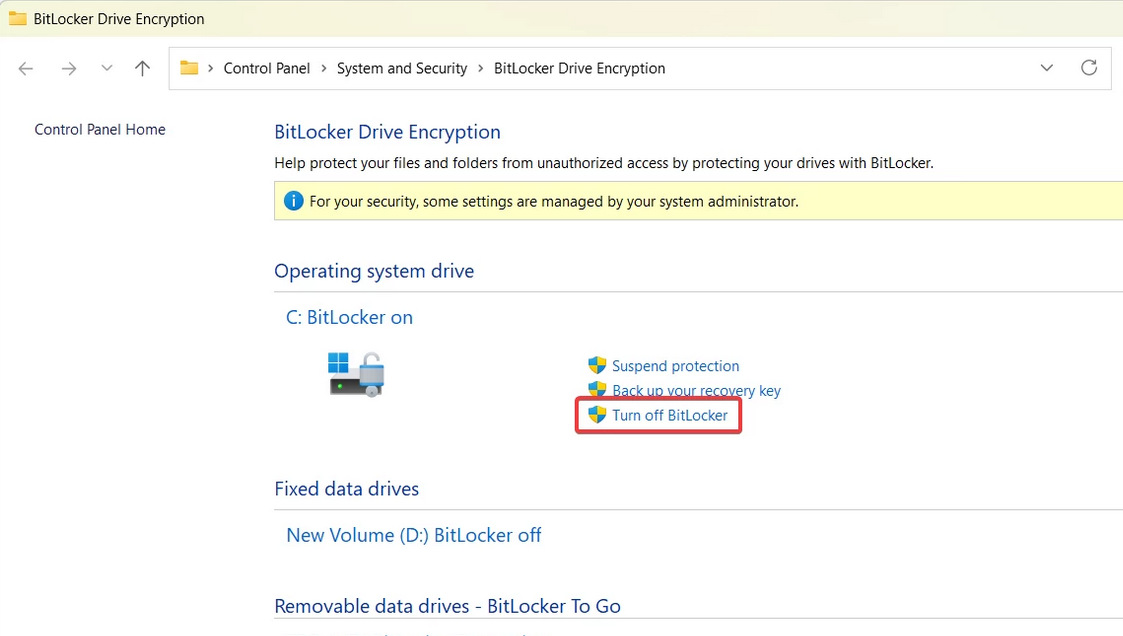
Task: Select Back up your recovery key
Action: click(696, 391)
